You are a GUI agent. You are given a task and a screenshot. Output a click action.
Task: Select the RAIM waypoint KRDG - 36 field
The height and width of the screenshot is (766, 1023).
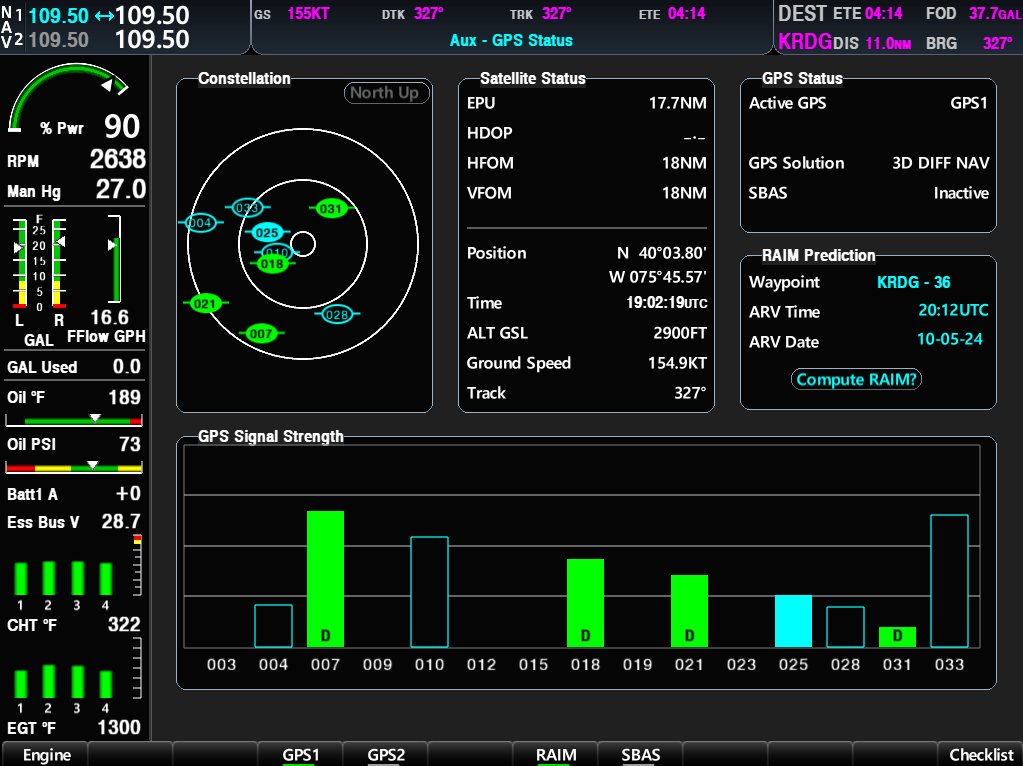coord(913,282)
